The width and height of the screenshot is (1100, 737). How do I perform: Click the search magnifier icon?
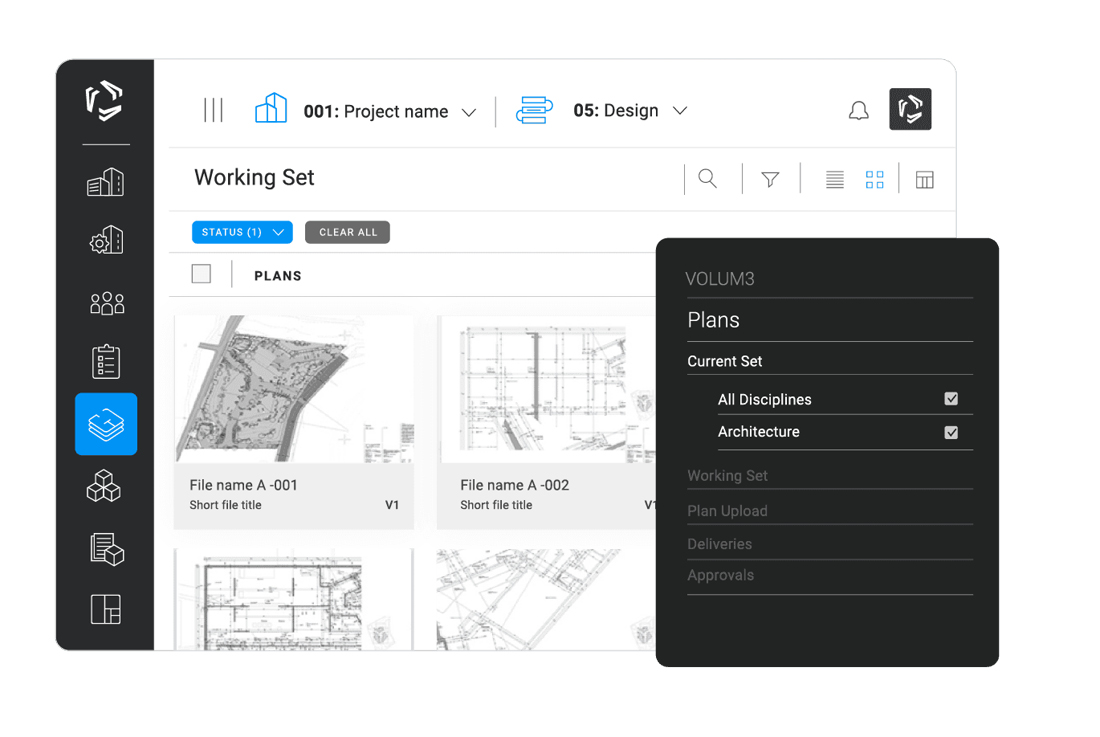tap(707, 179)
